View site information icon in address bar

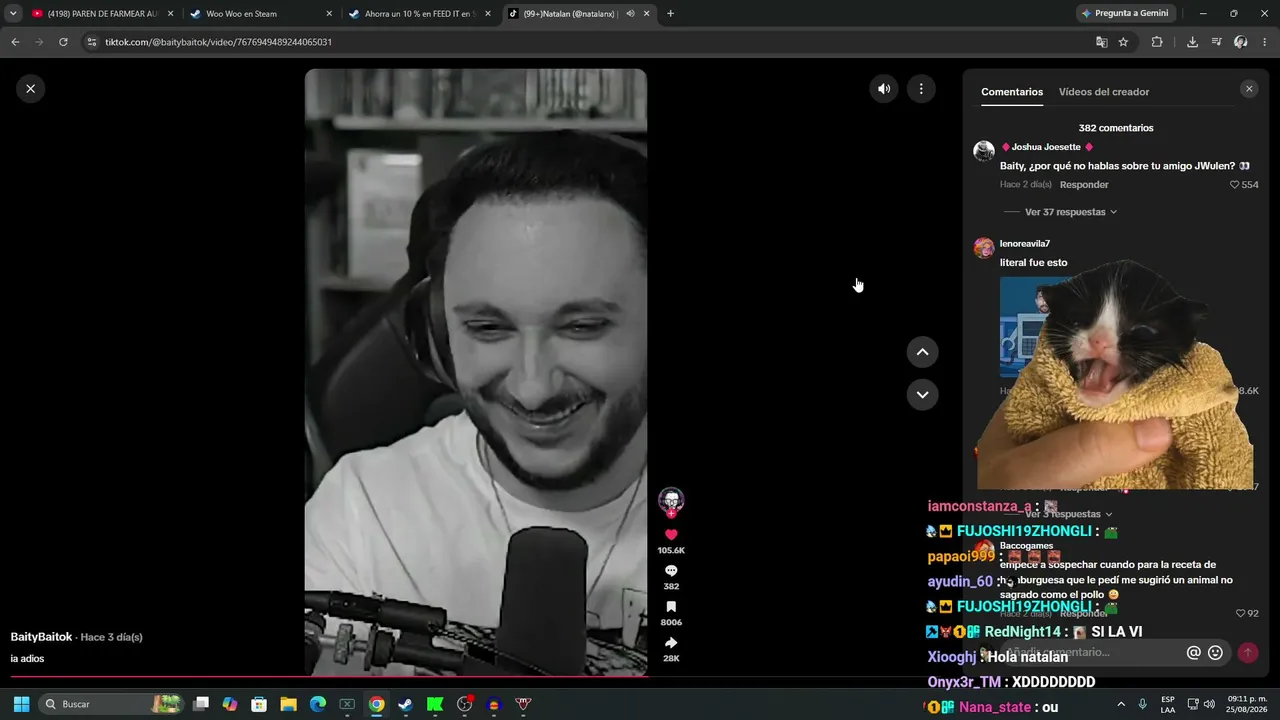pos(92,42)
